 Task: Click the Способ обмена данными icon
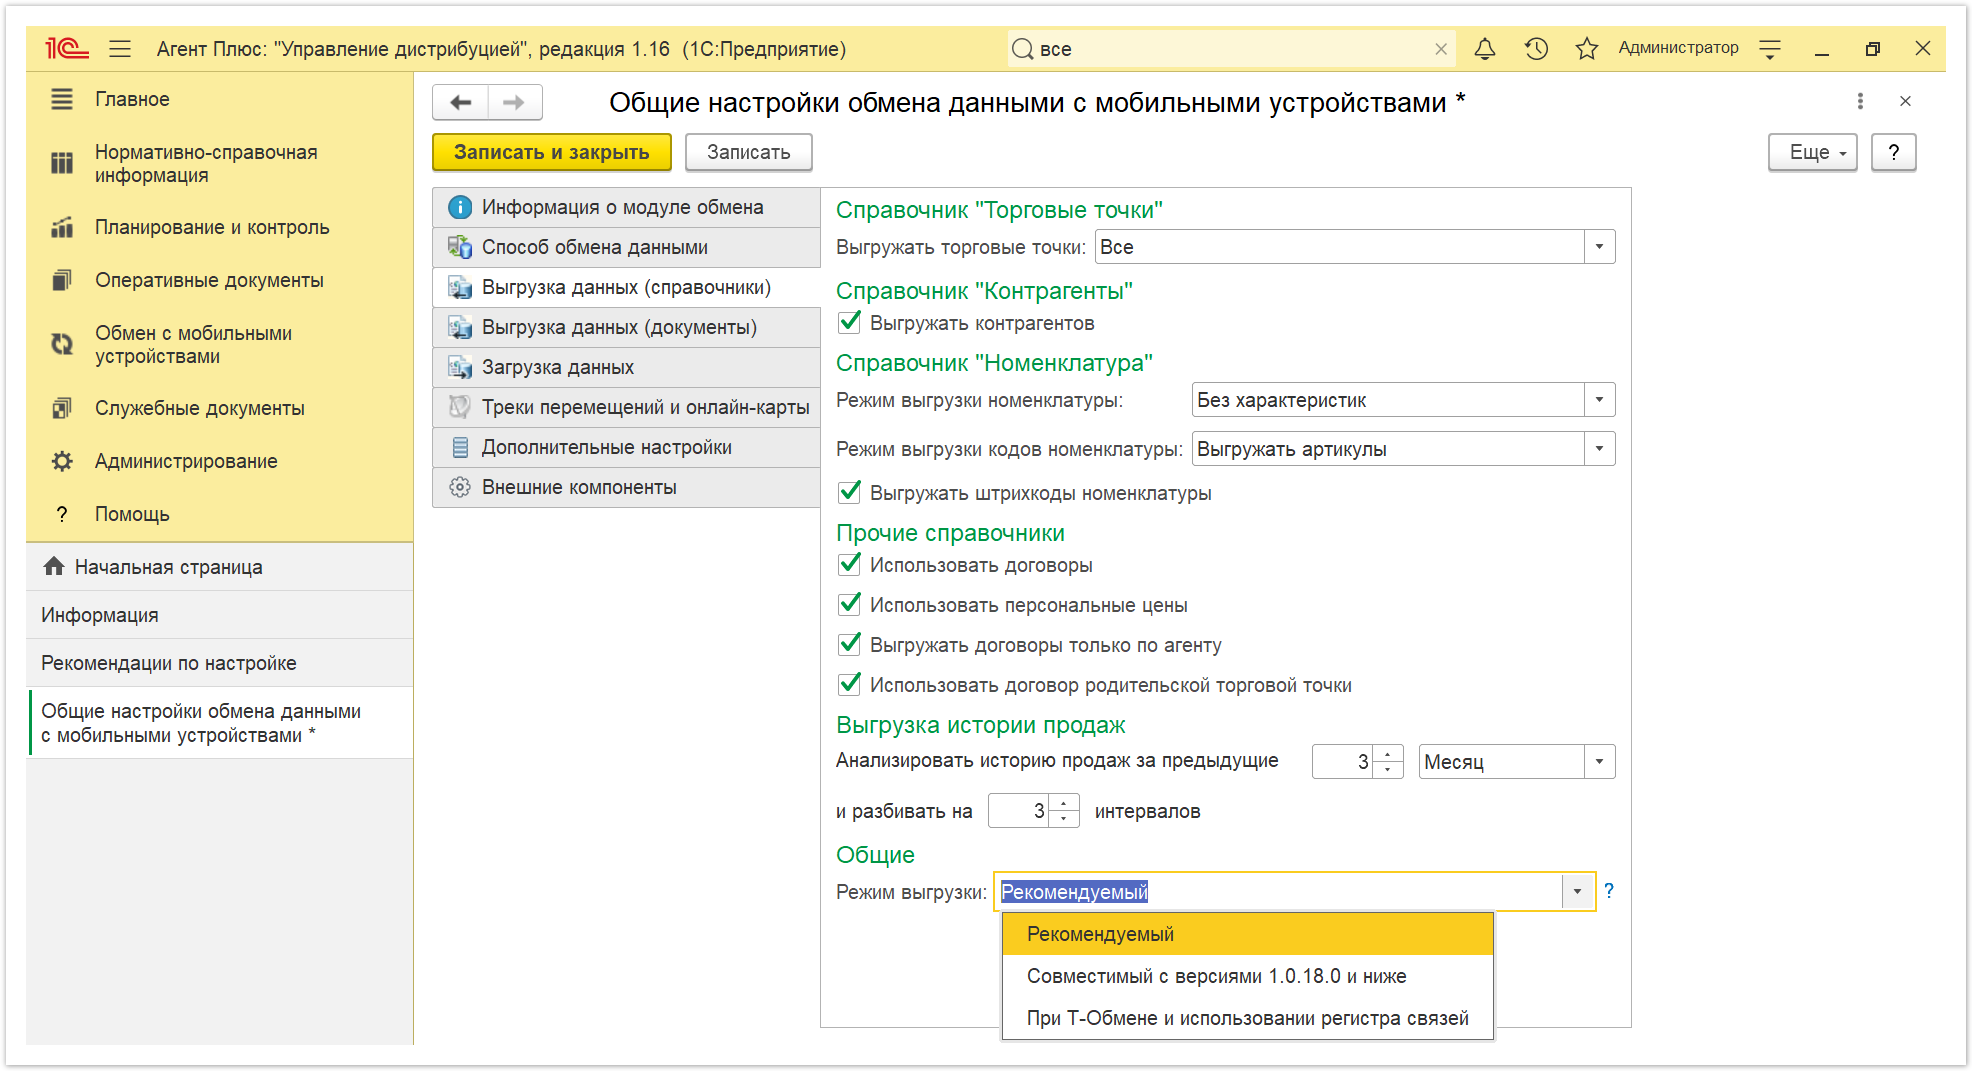tap(460, 247)
